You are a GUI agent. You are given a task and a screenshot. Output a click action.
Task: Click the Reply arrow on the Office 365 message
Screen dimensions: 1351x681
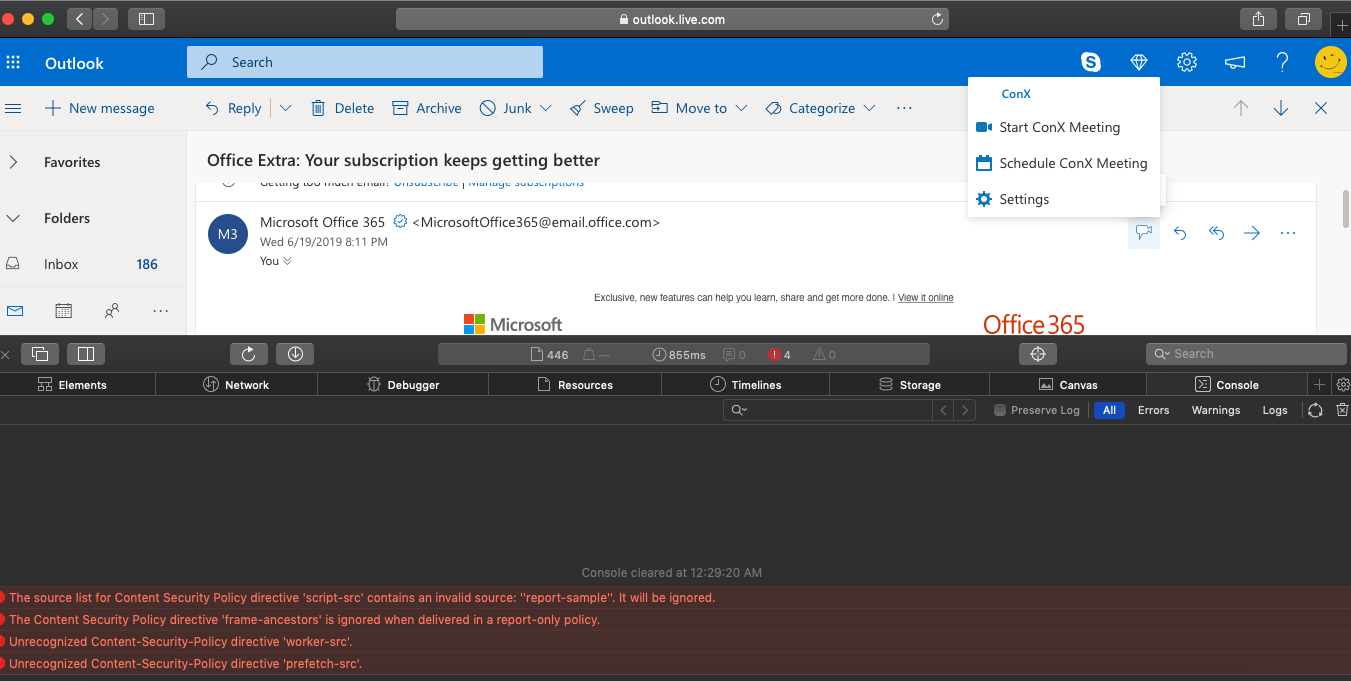1180,232
